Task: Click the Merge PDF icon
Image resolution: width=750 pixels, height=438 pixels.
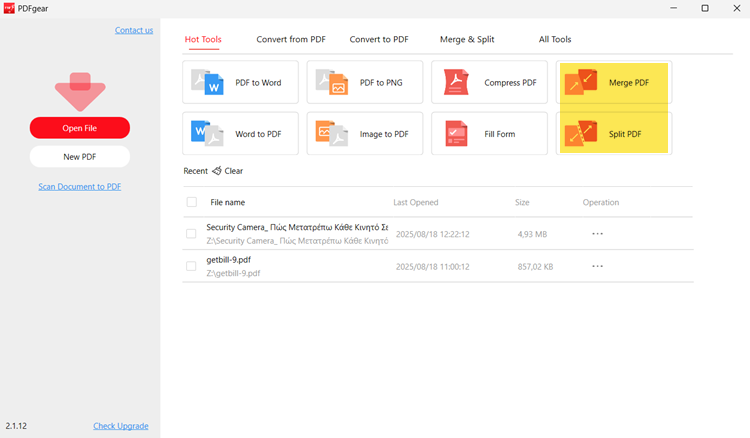Action: (581, 82)
